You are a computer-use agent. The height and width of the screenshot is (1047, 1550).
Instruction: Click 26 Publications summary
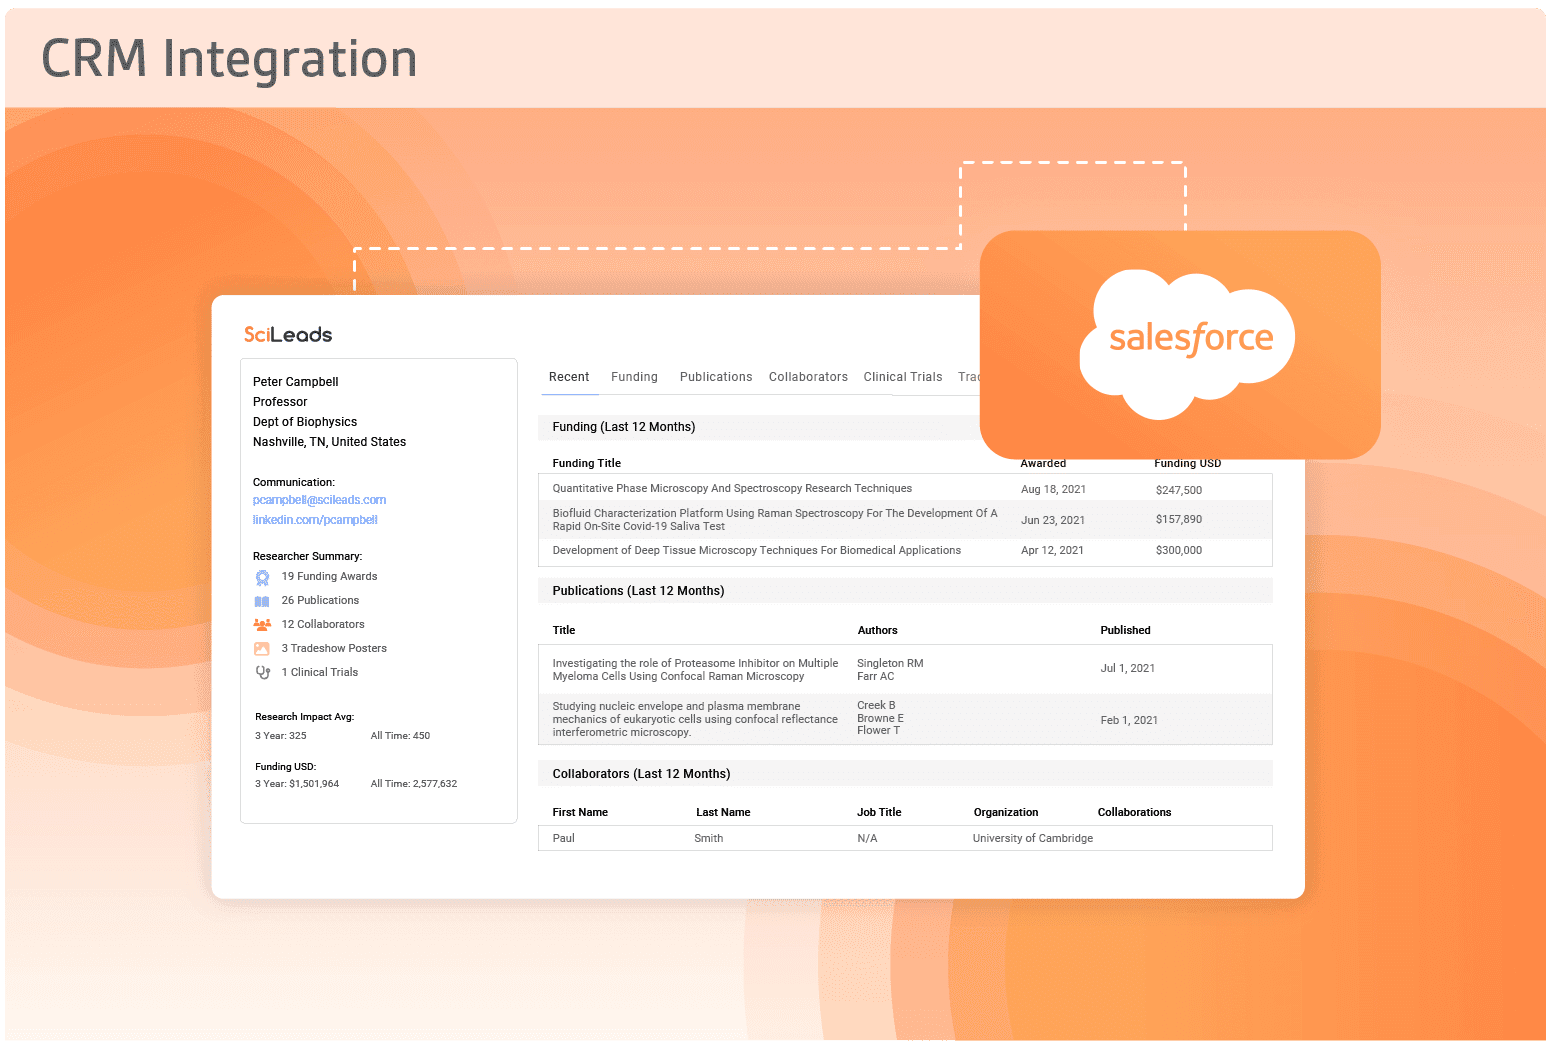coord(320,600)
